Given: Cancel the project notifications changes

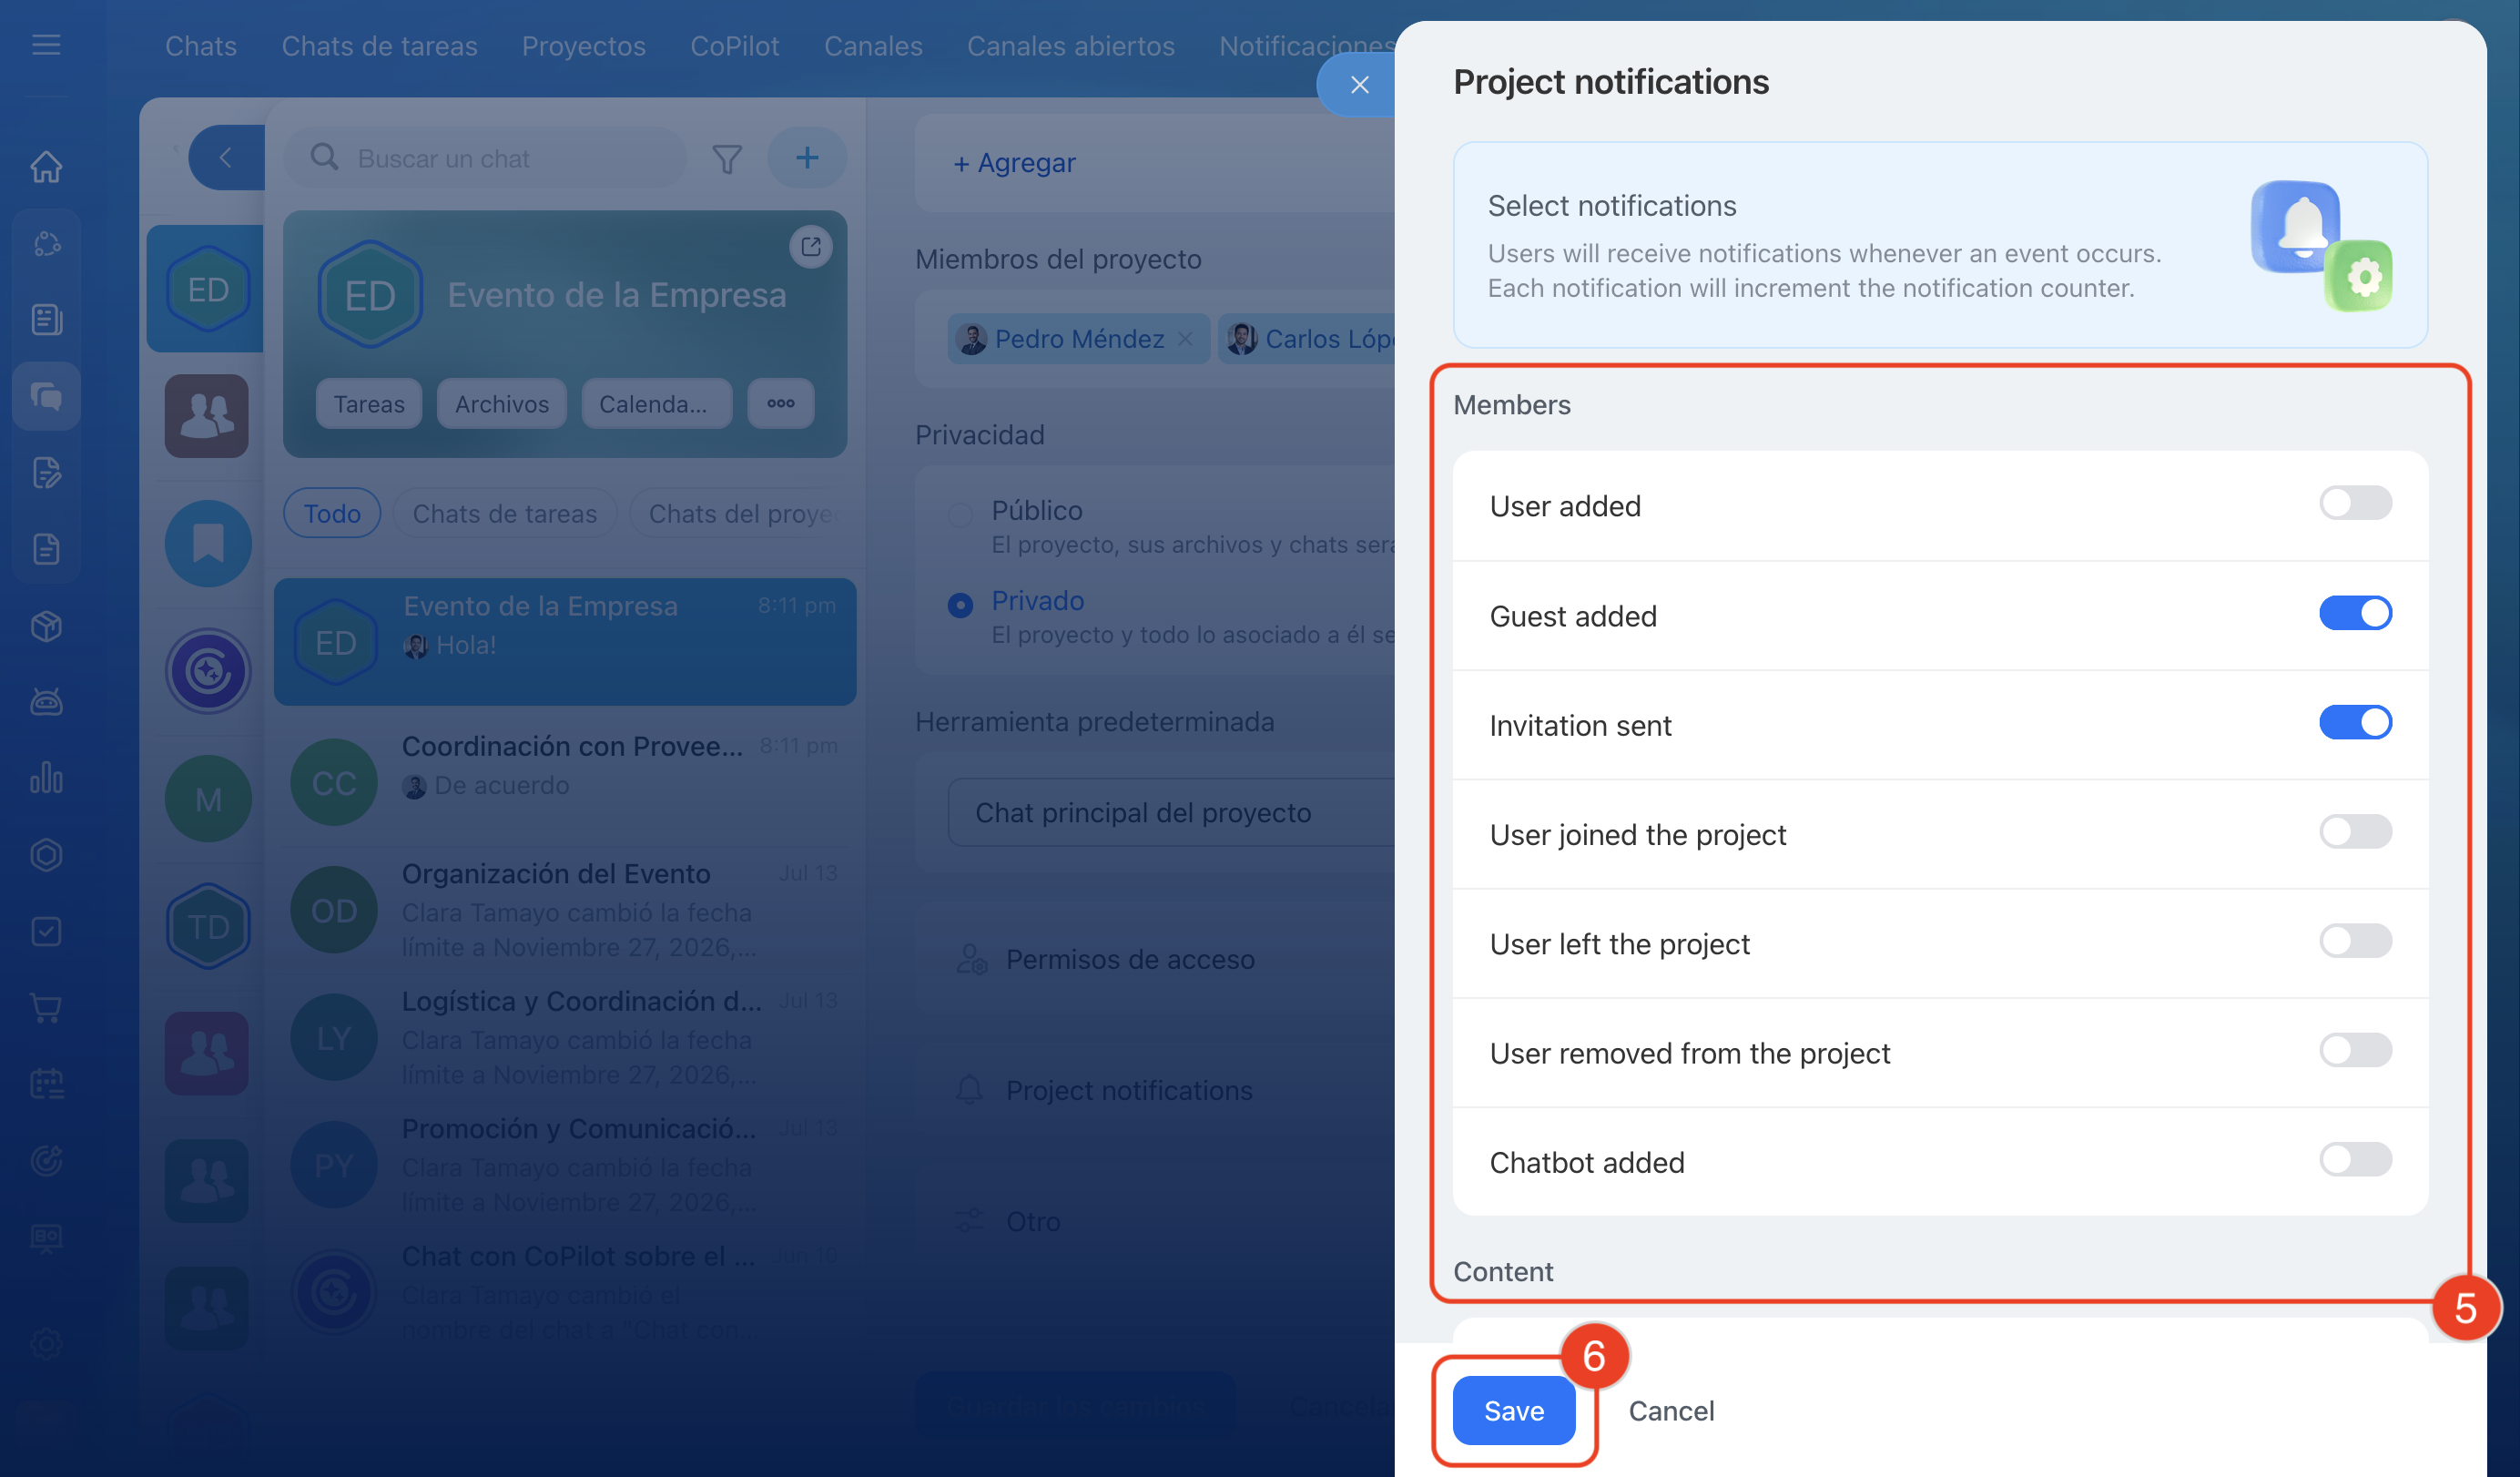Looking at the screenshot, I should coord(1671,1411).
